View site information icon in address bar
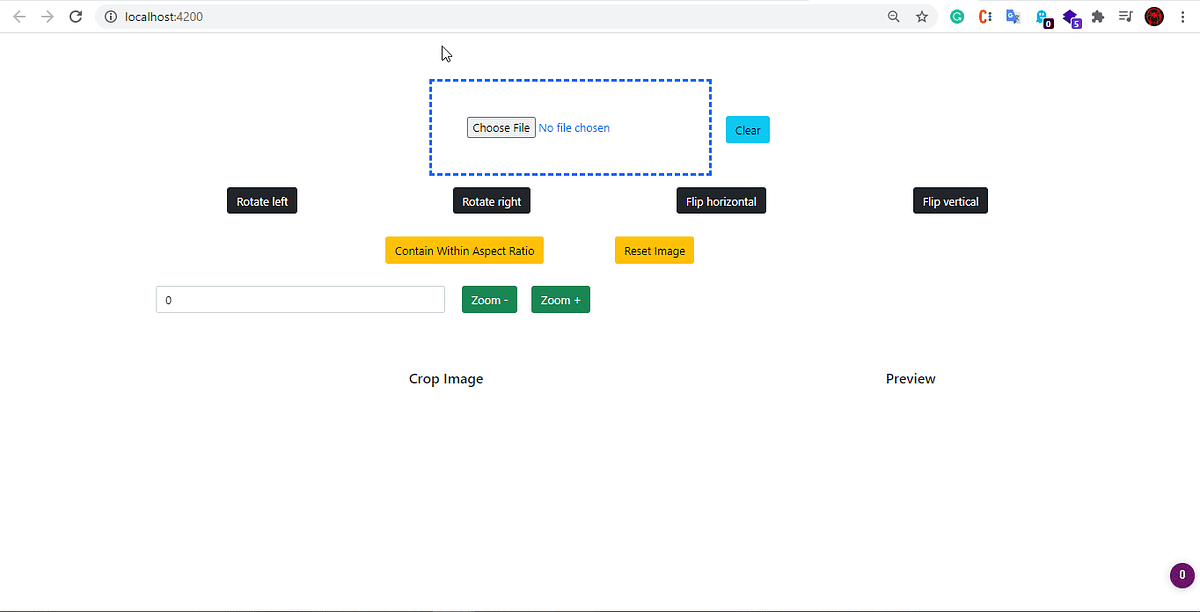 pos(110,16)
